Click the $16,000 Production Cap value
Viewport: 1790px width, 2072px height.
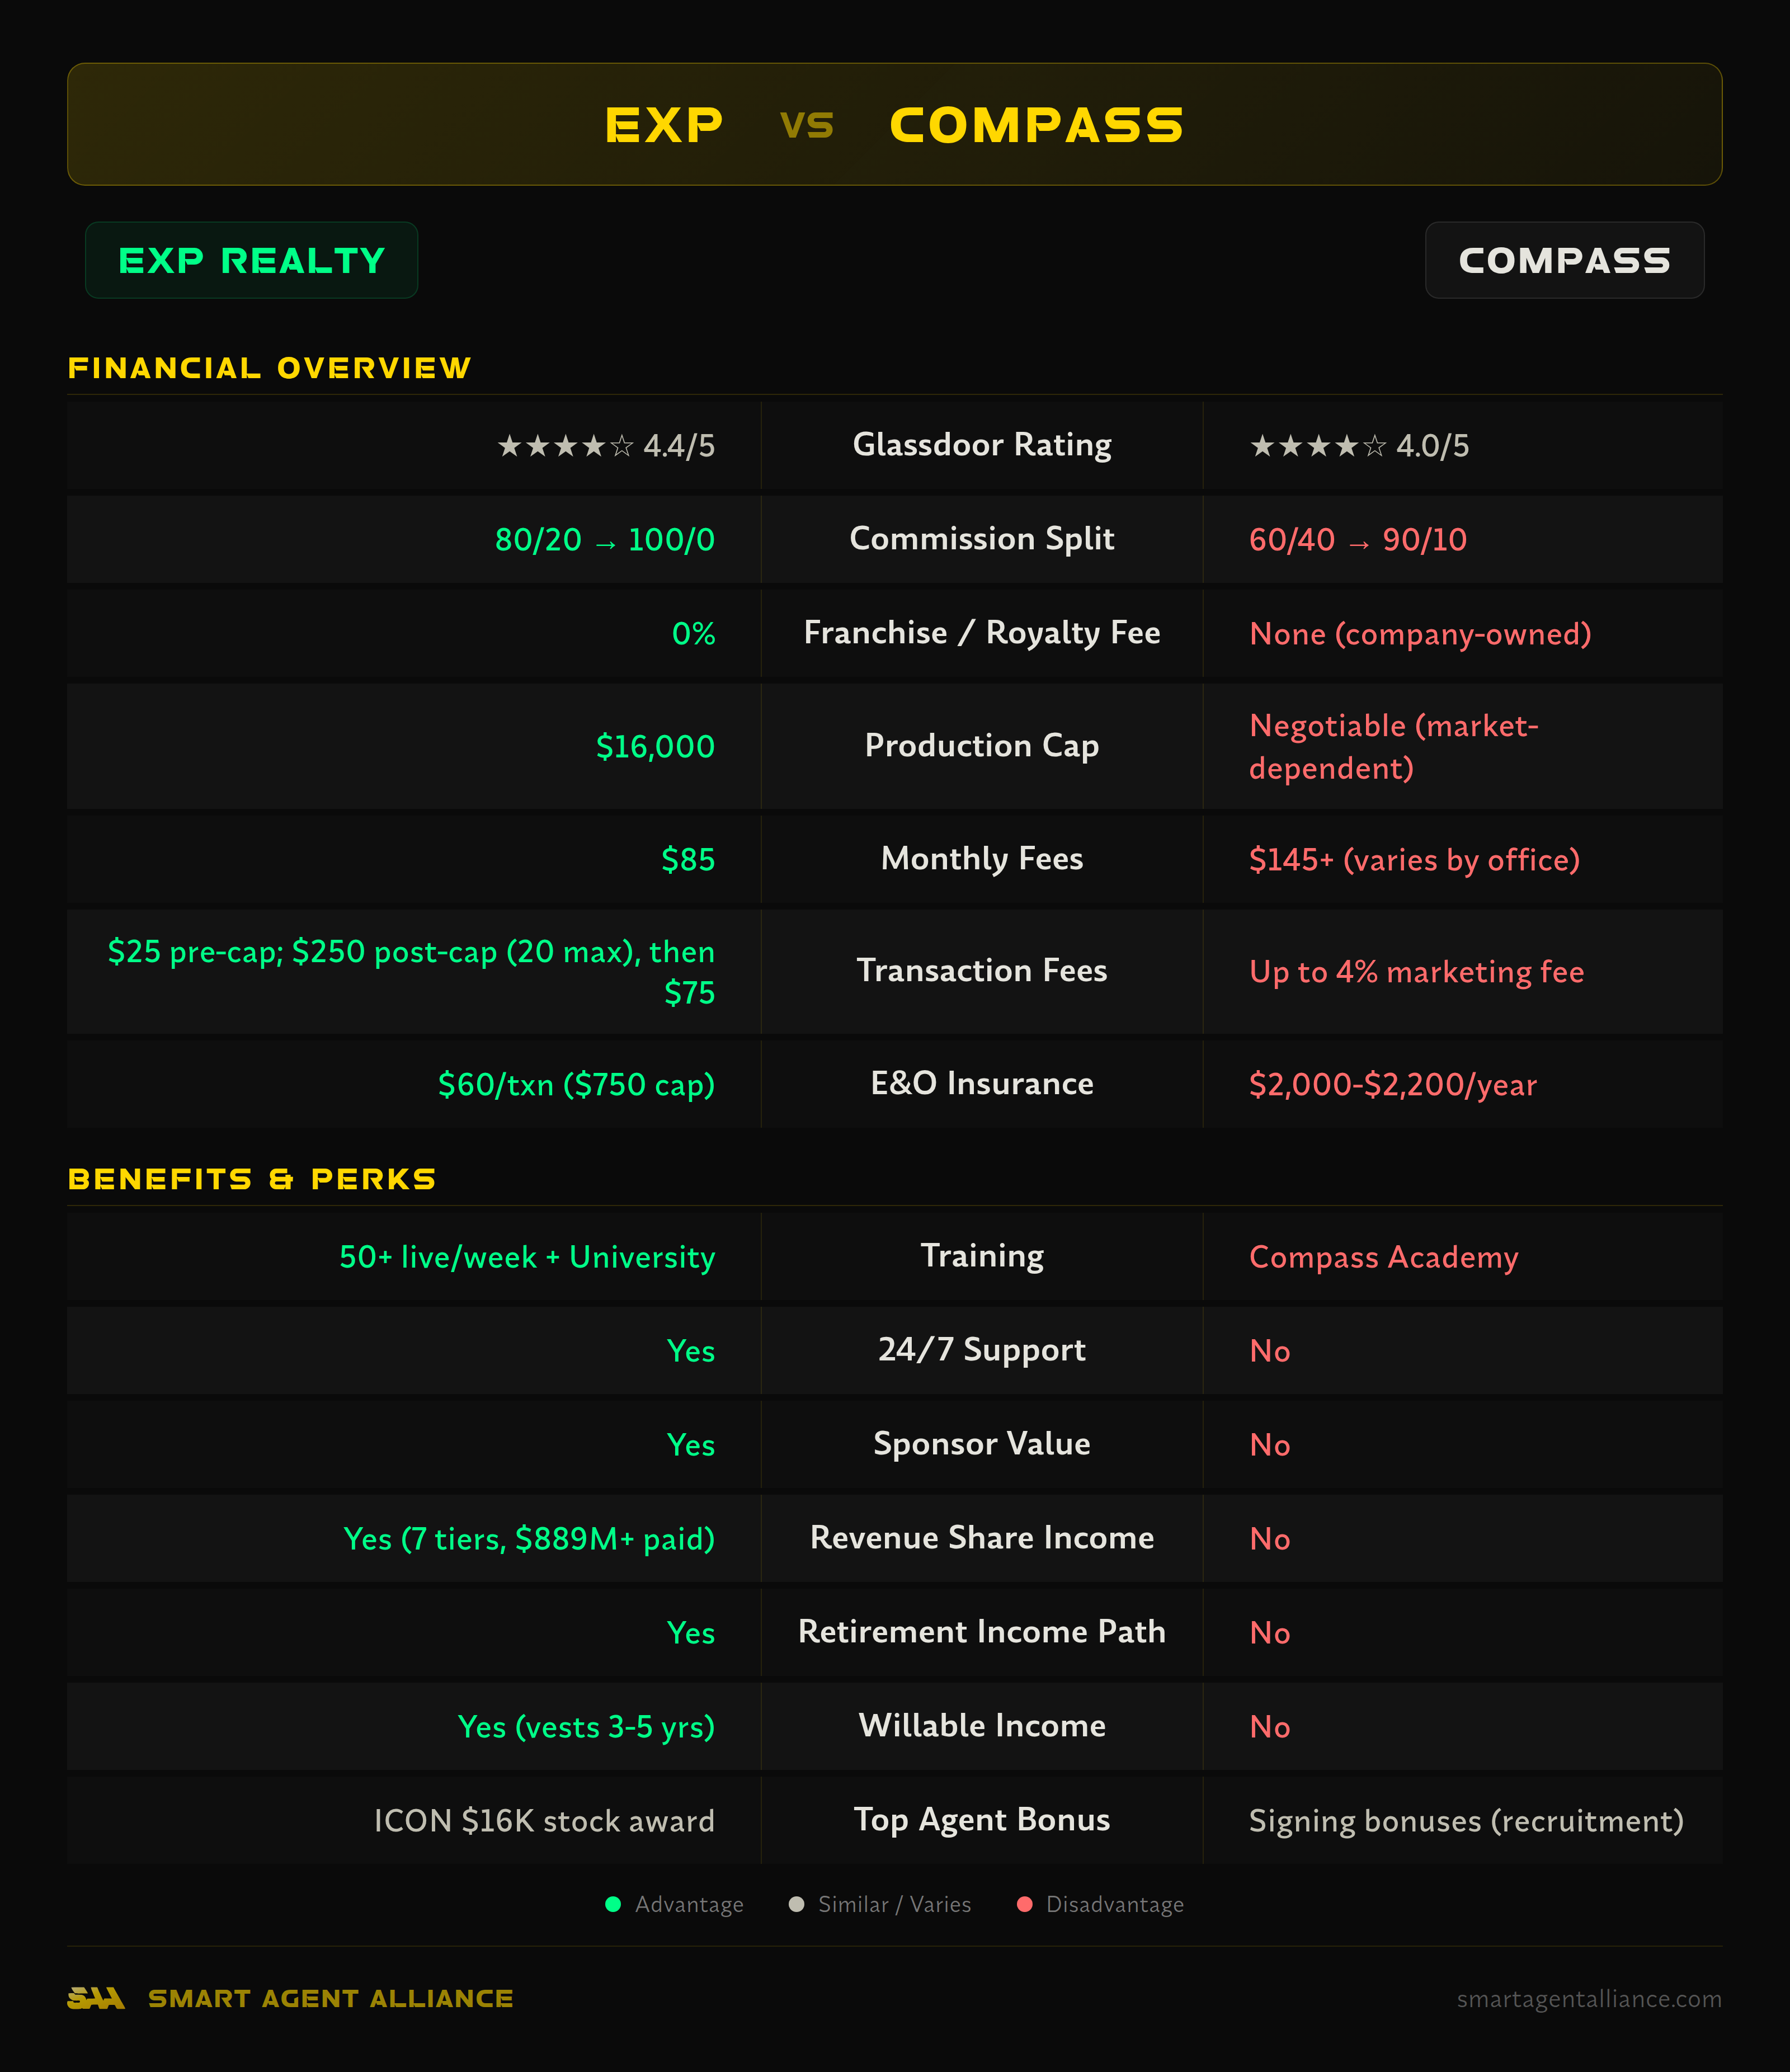pos(655,747)
